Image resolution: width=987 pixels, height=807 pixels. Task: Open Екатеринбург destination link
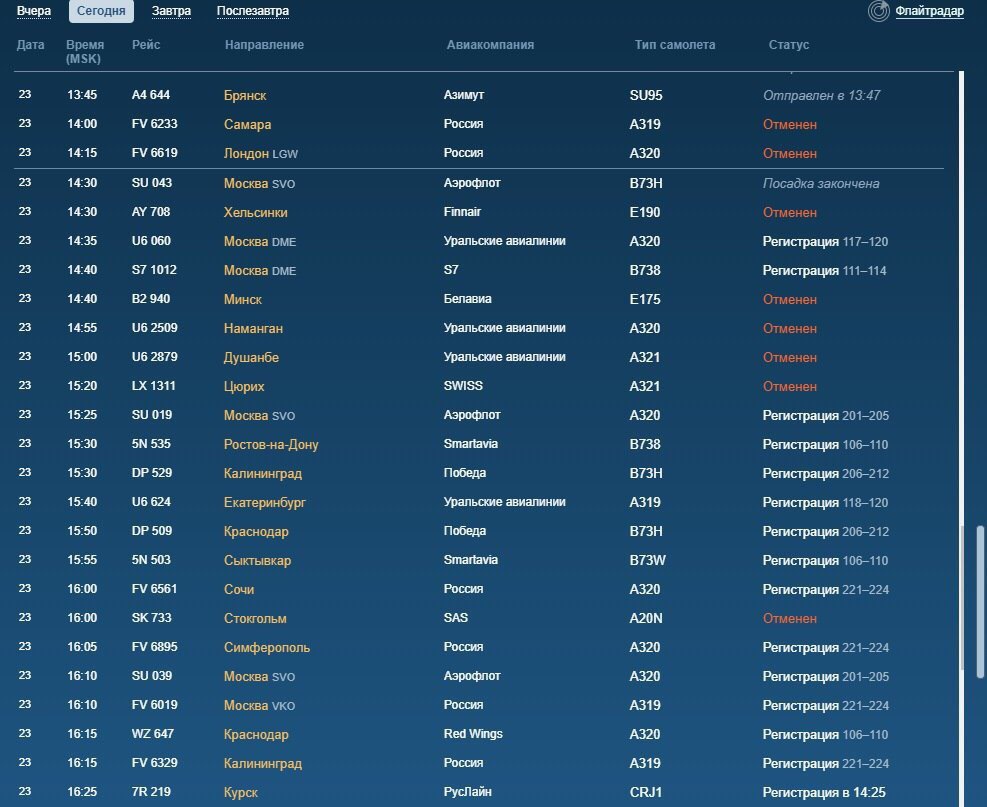pyautogui.click(x=264, y=502)
